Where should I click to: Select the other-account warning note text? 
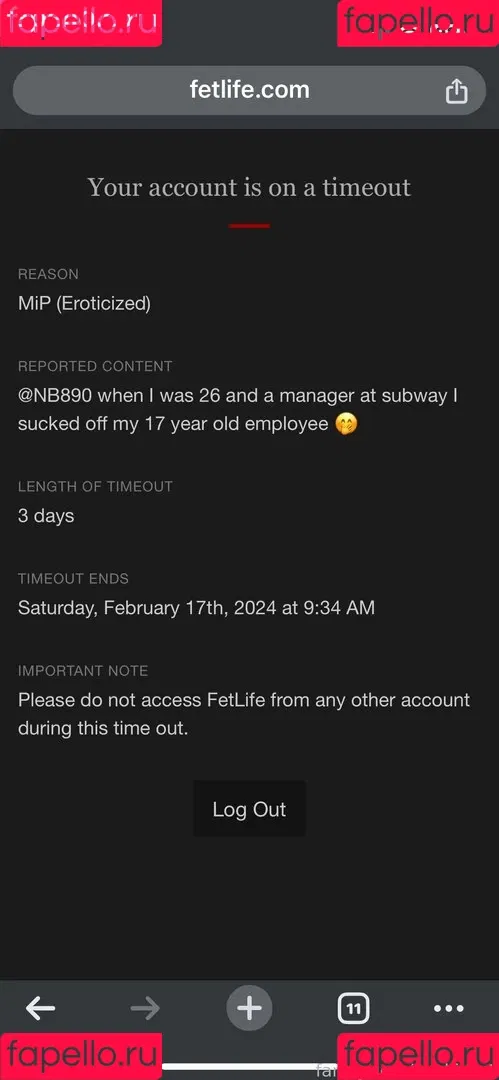(244, 714)
